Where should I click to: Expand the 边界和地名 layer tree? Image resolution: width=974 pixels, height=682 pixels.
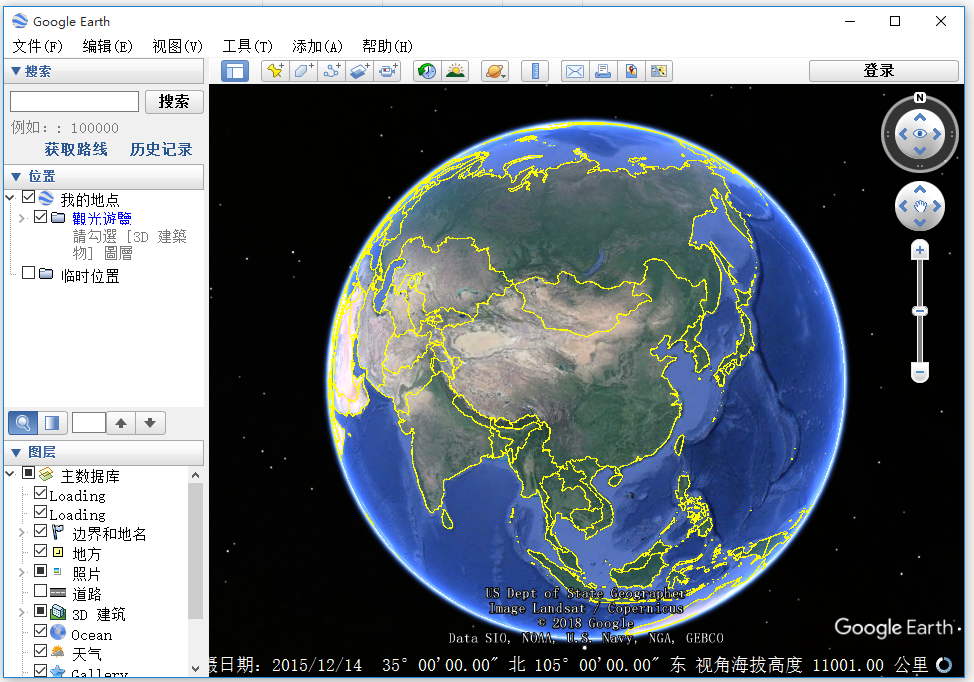[x=22, y=533]
